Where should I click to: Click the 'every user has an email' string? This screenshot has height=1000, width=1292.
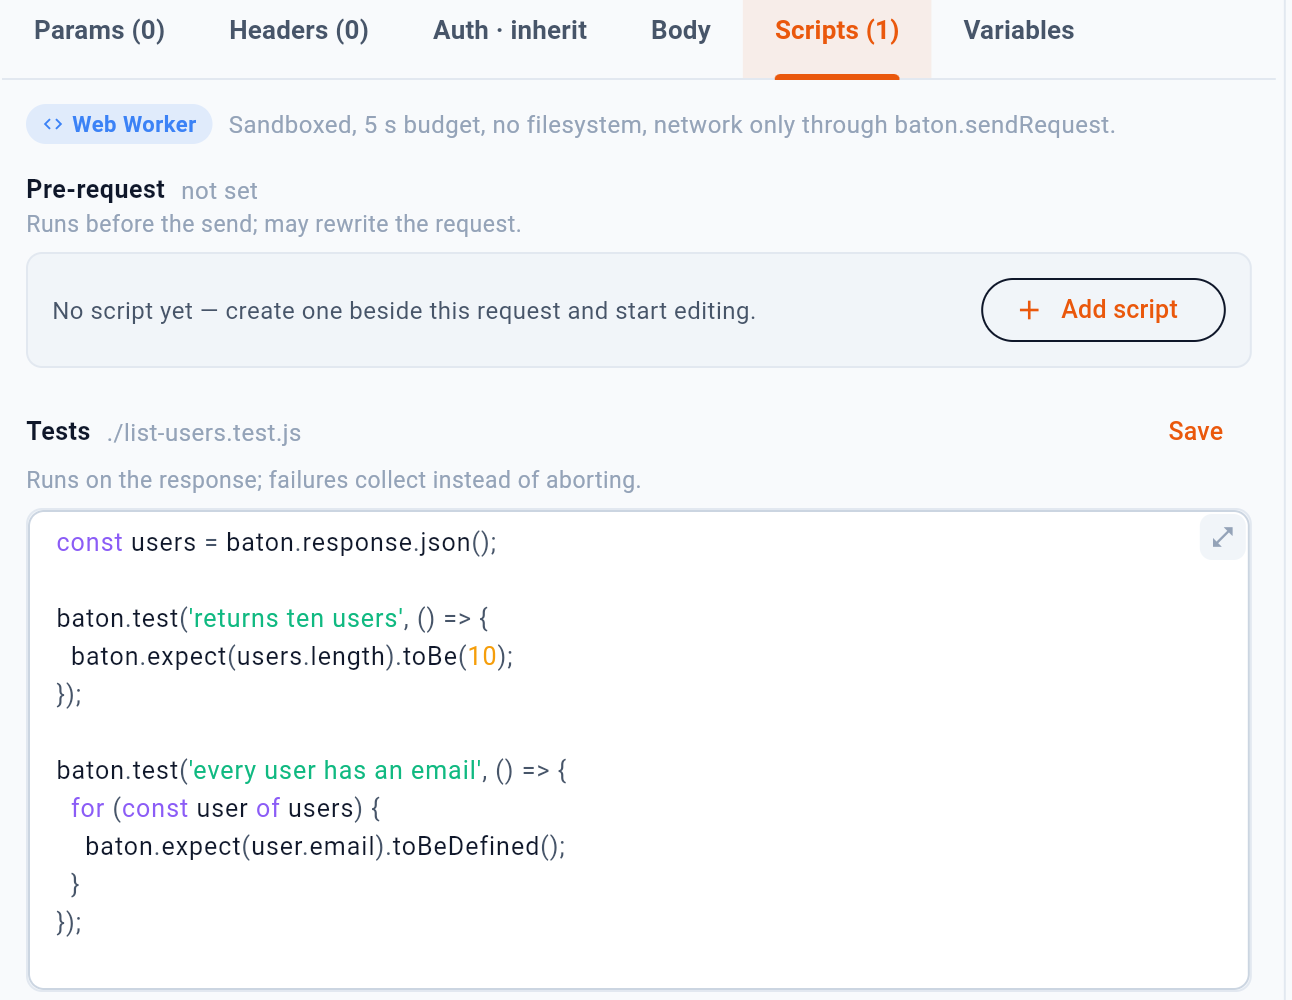pyautogui.click(x=334, y=771)
